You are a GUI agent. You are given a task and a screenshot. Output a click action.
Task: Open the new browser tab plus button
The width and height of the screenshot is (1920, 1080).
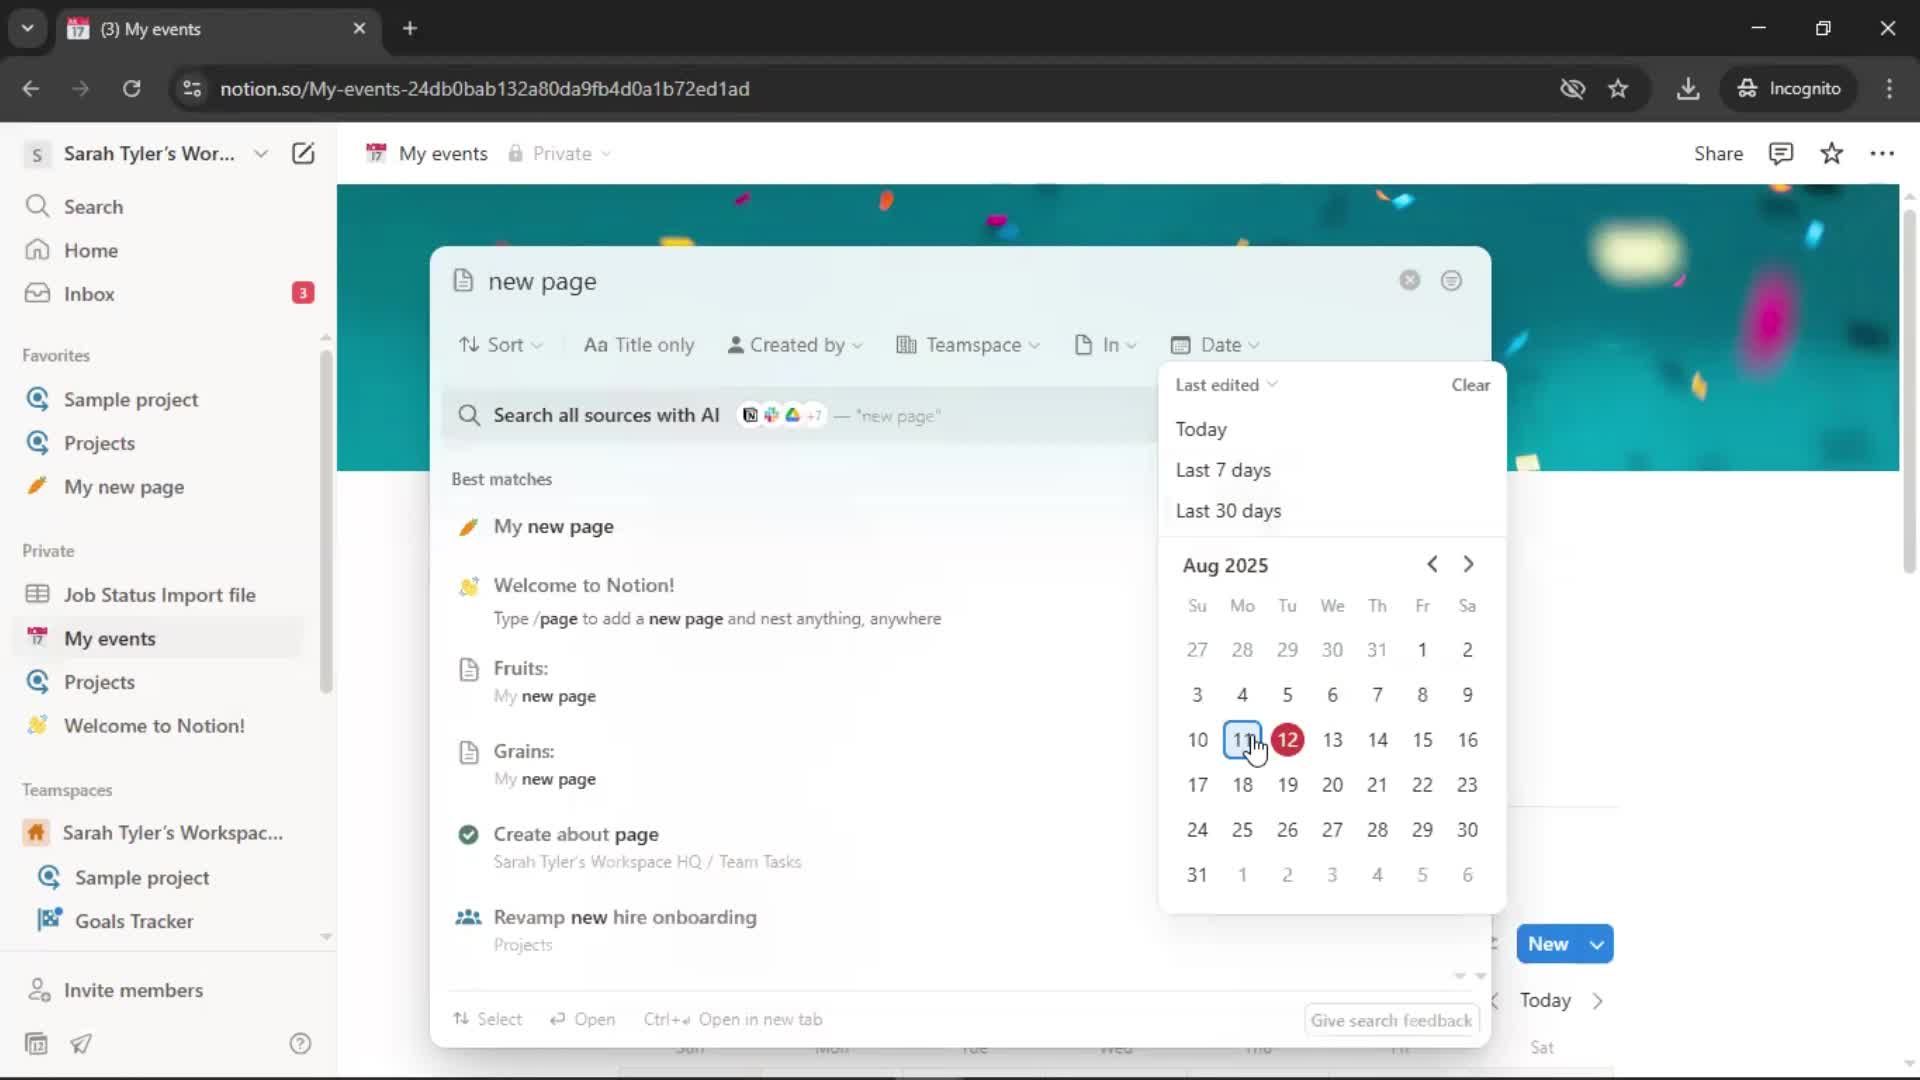pos(409,28)
